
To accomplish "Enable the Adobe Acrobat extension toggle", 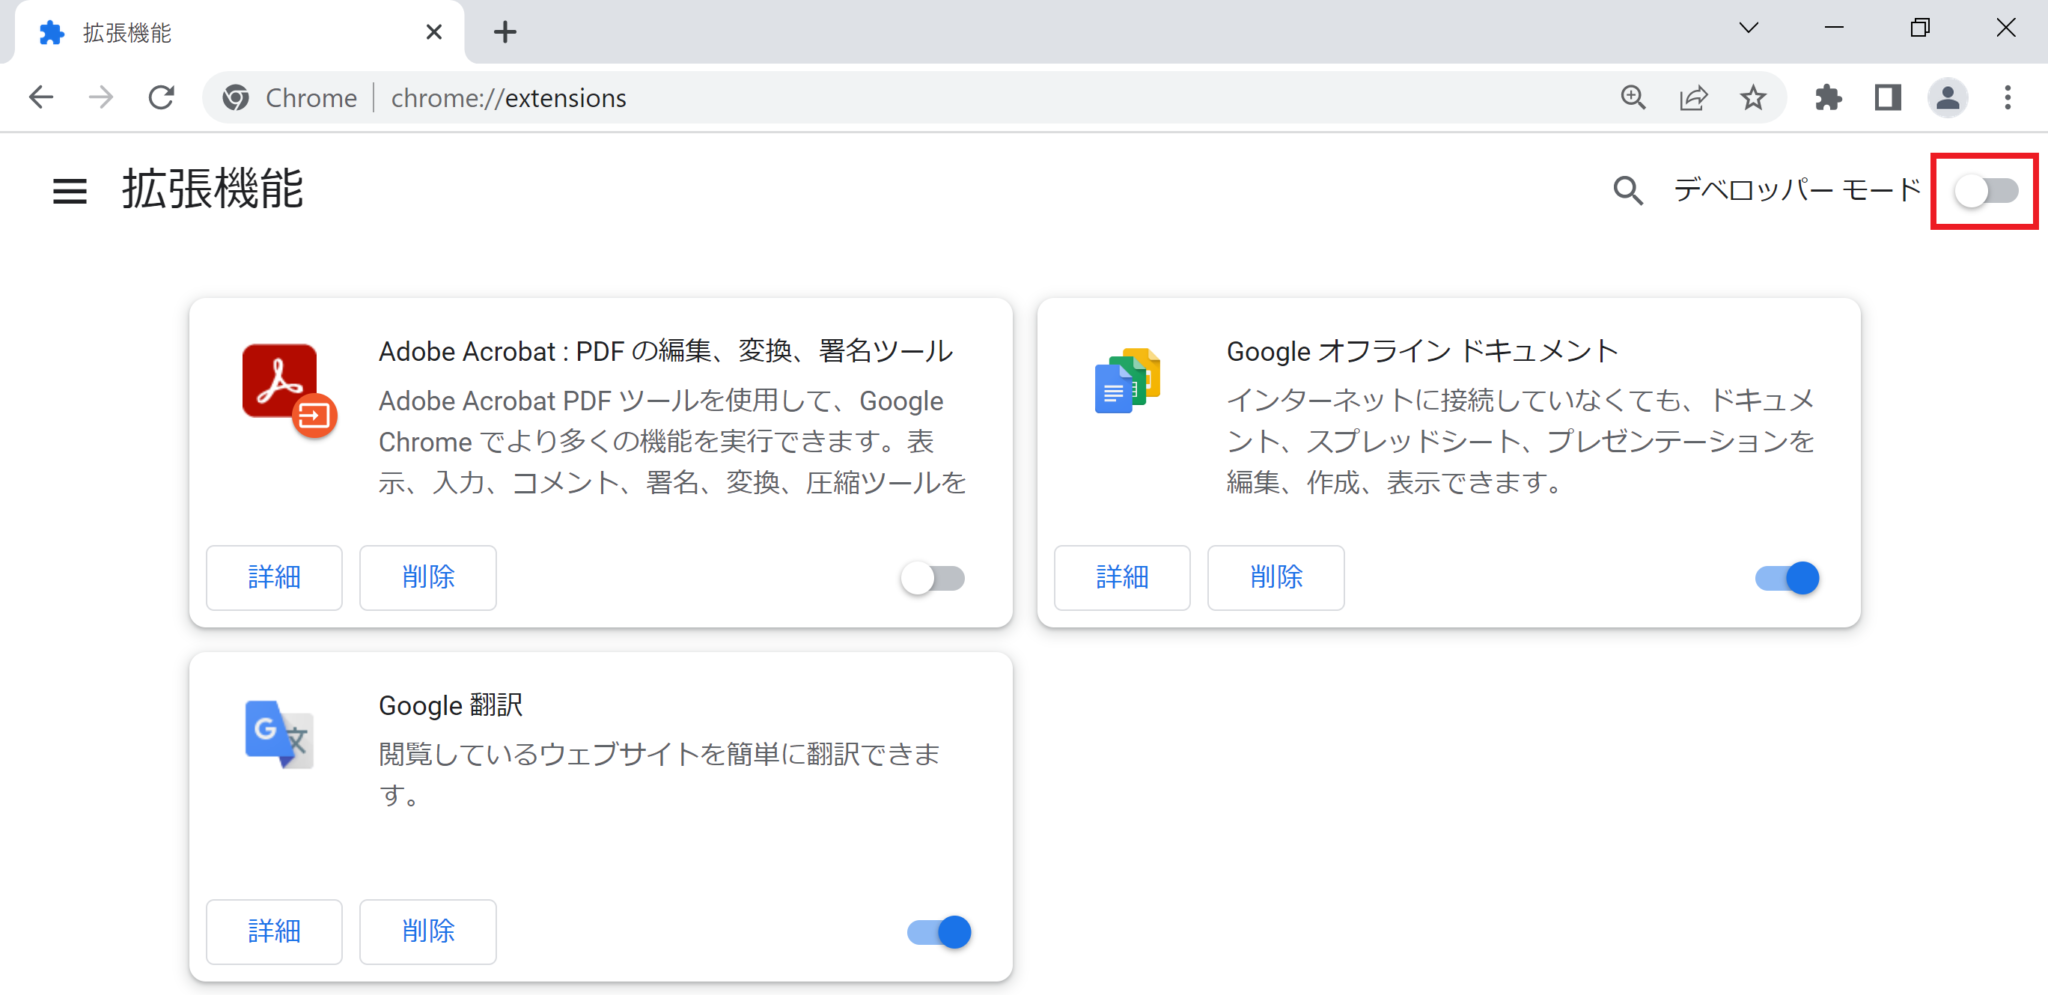I will pos(932,578).
